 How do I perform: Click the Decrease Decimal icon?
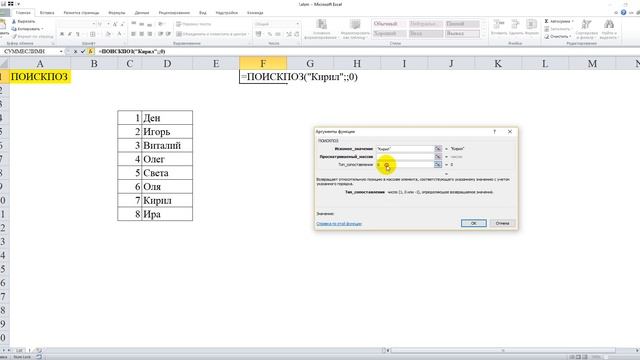(296, 34)
